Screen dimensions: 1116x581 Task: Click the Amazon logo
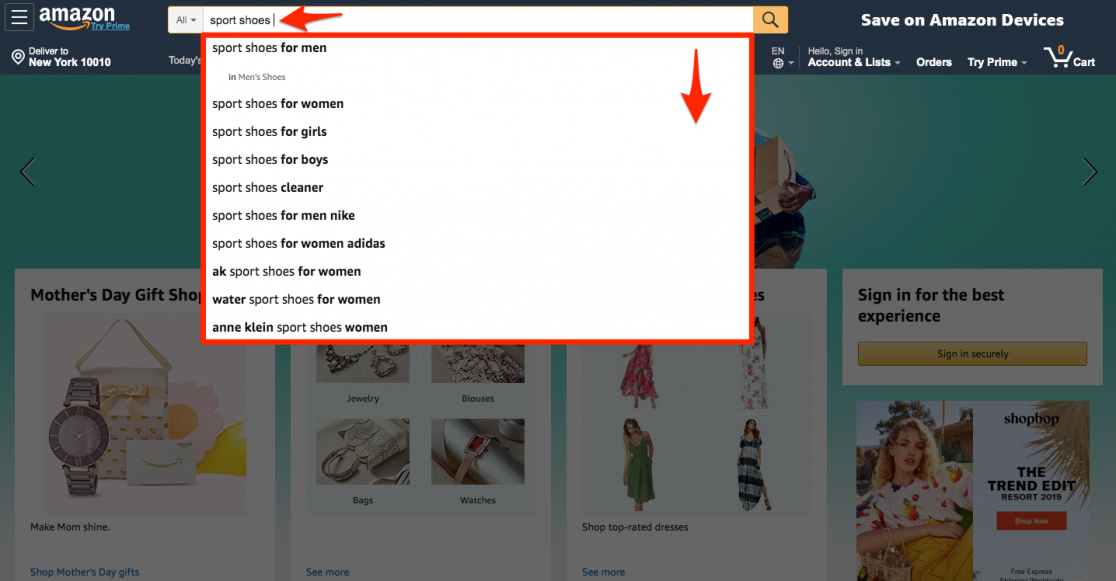78,17
